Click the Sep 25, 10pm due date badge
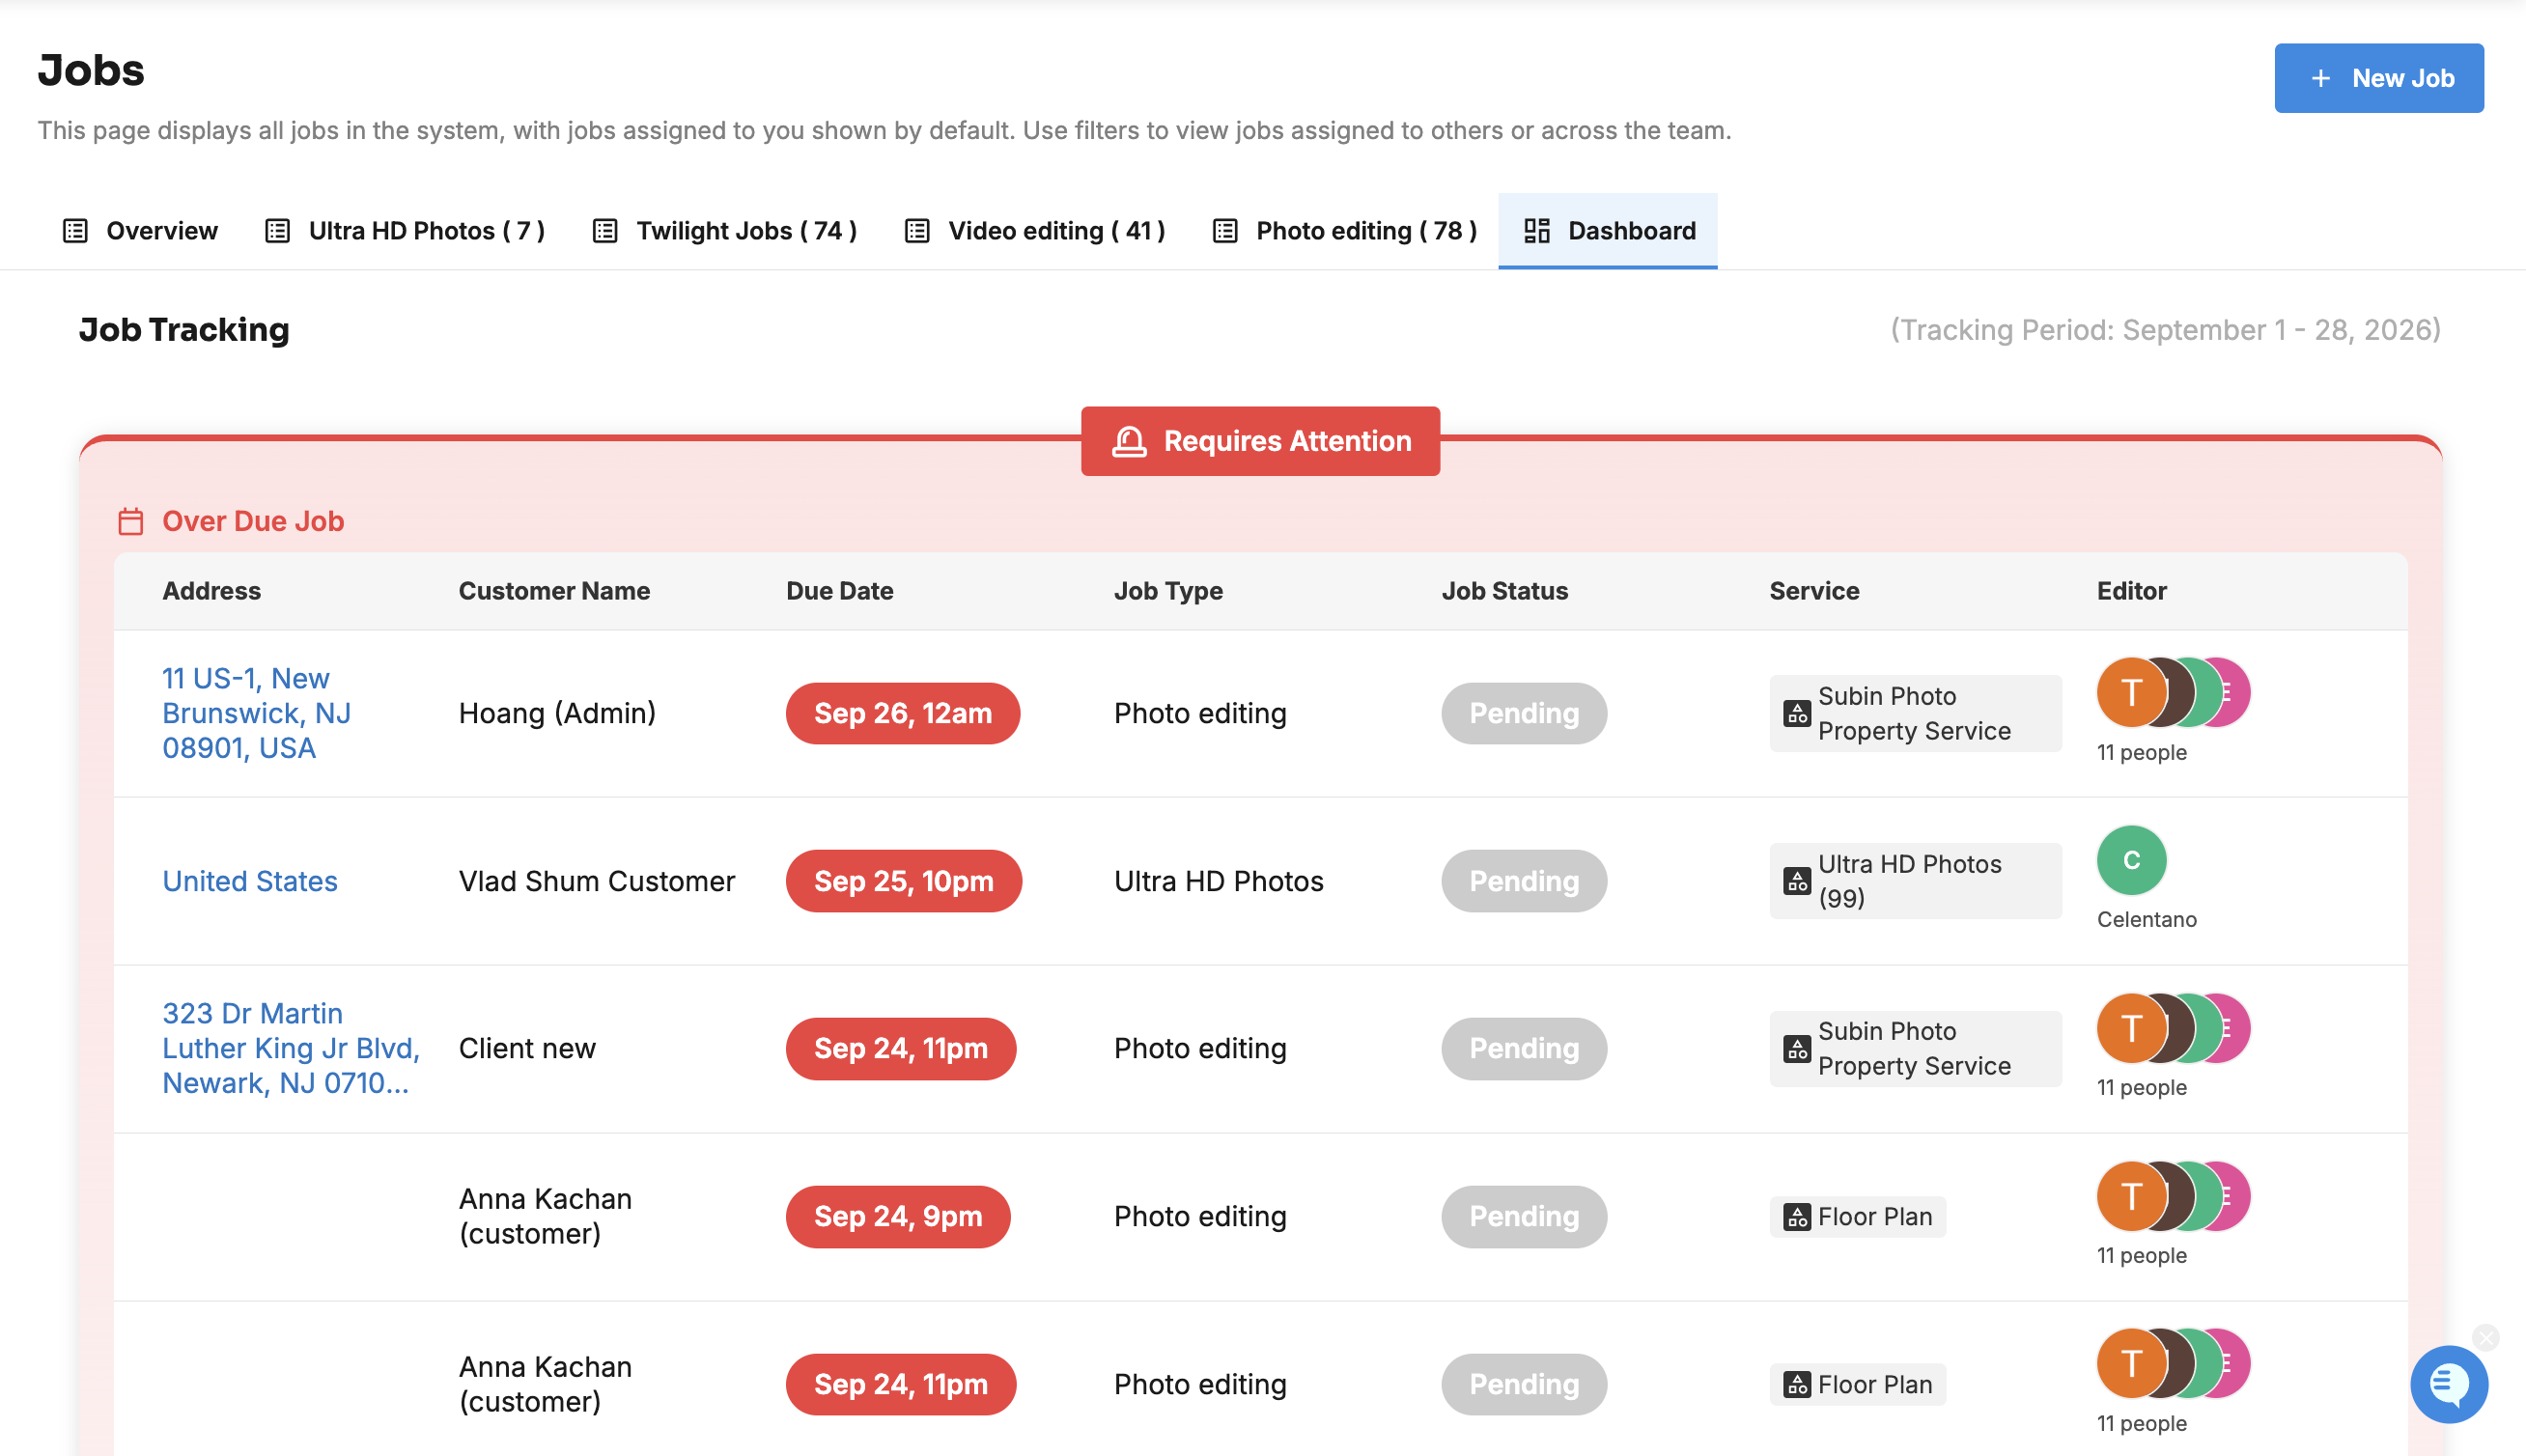 pyautogui.click(x=903, y=881)
